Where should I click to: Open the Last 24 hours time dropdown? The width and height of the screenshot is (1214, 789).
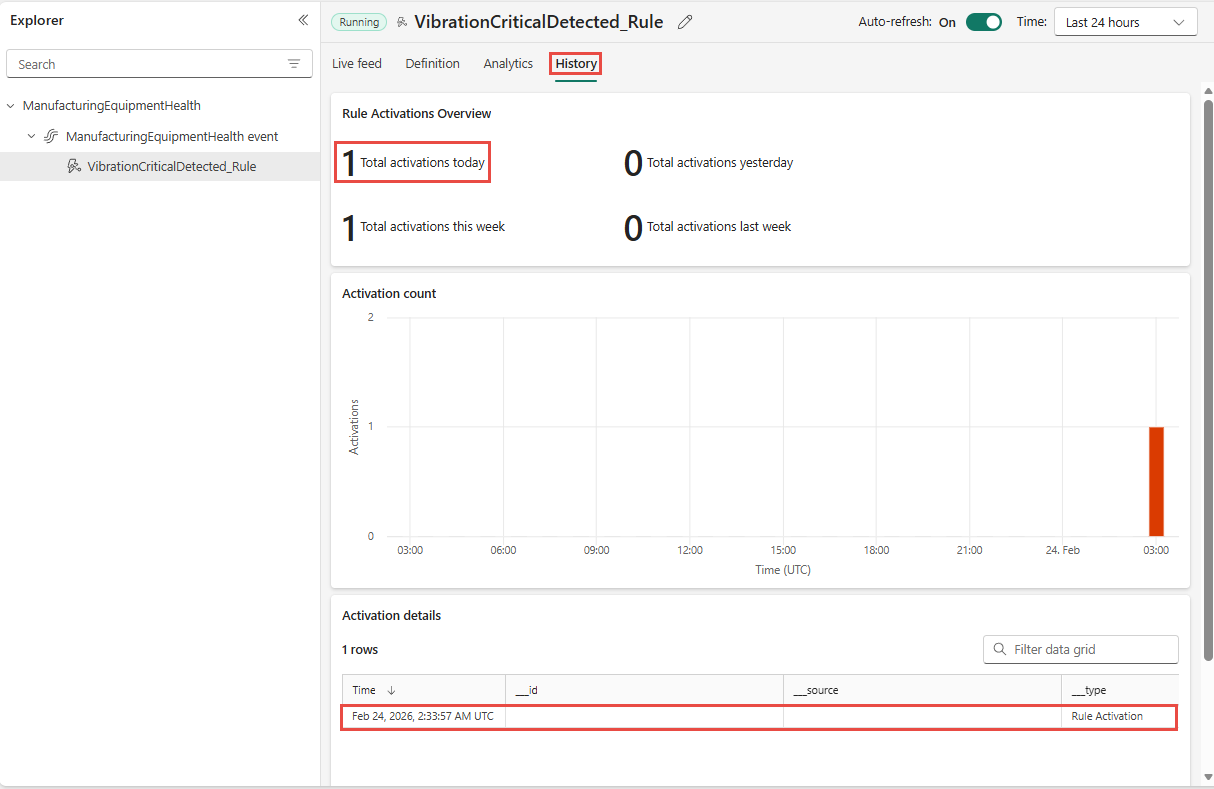(x=1126, y=22)
